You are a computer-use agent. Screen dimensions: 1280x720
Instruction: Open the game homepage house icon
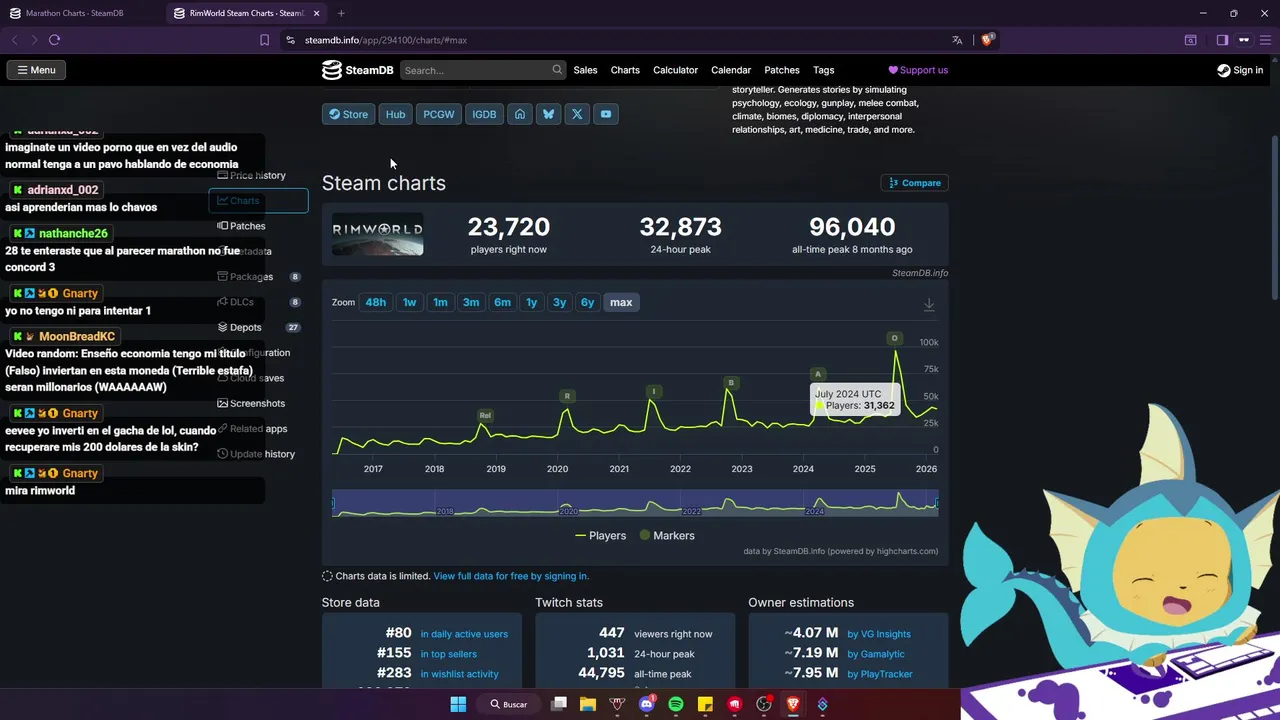tap(520, 114)
